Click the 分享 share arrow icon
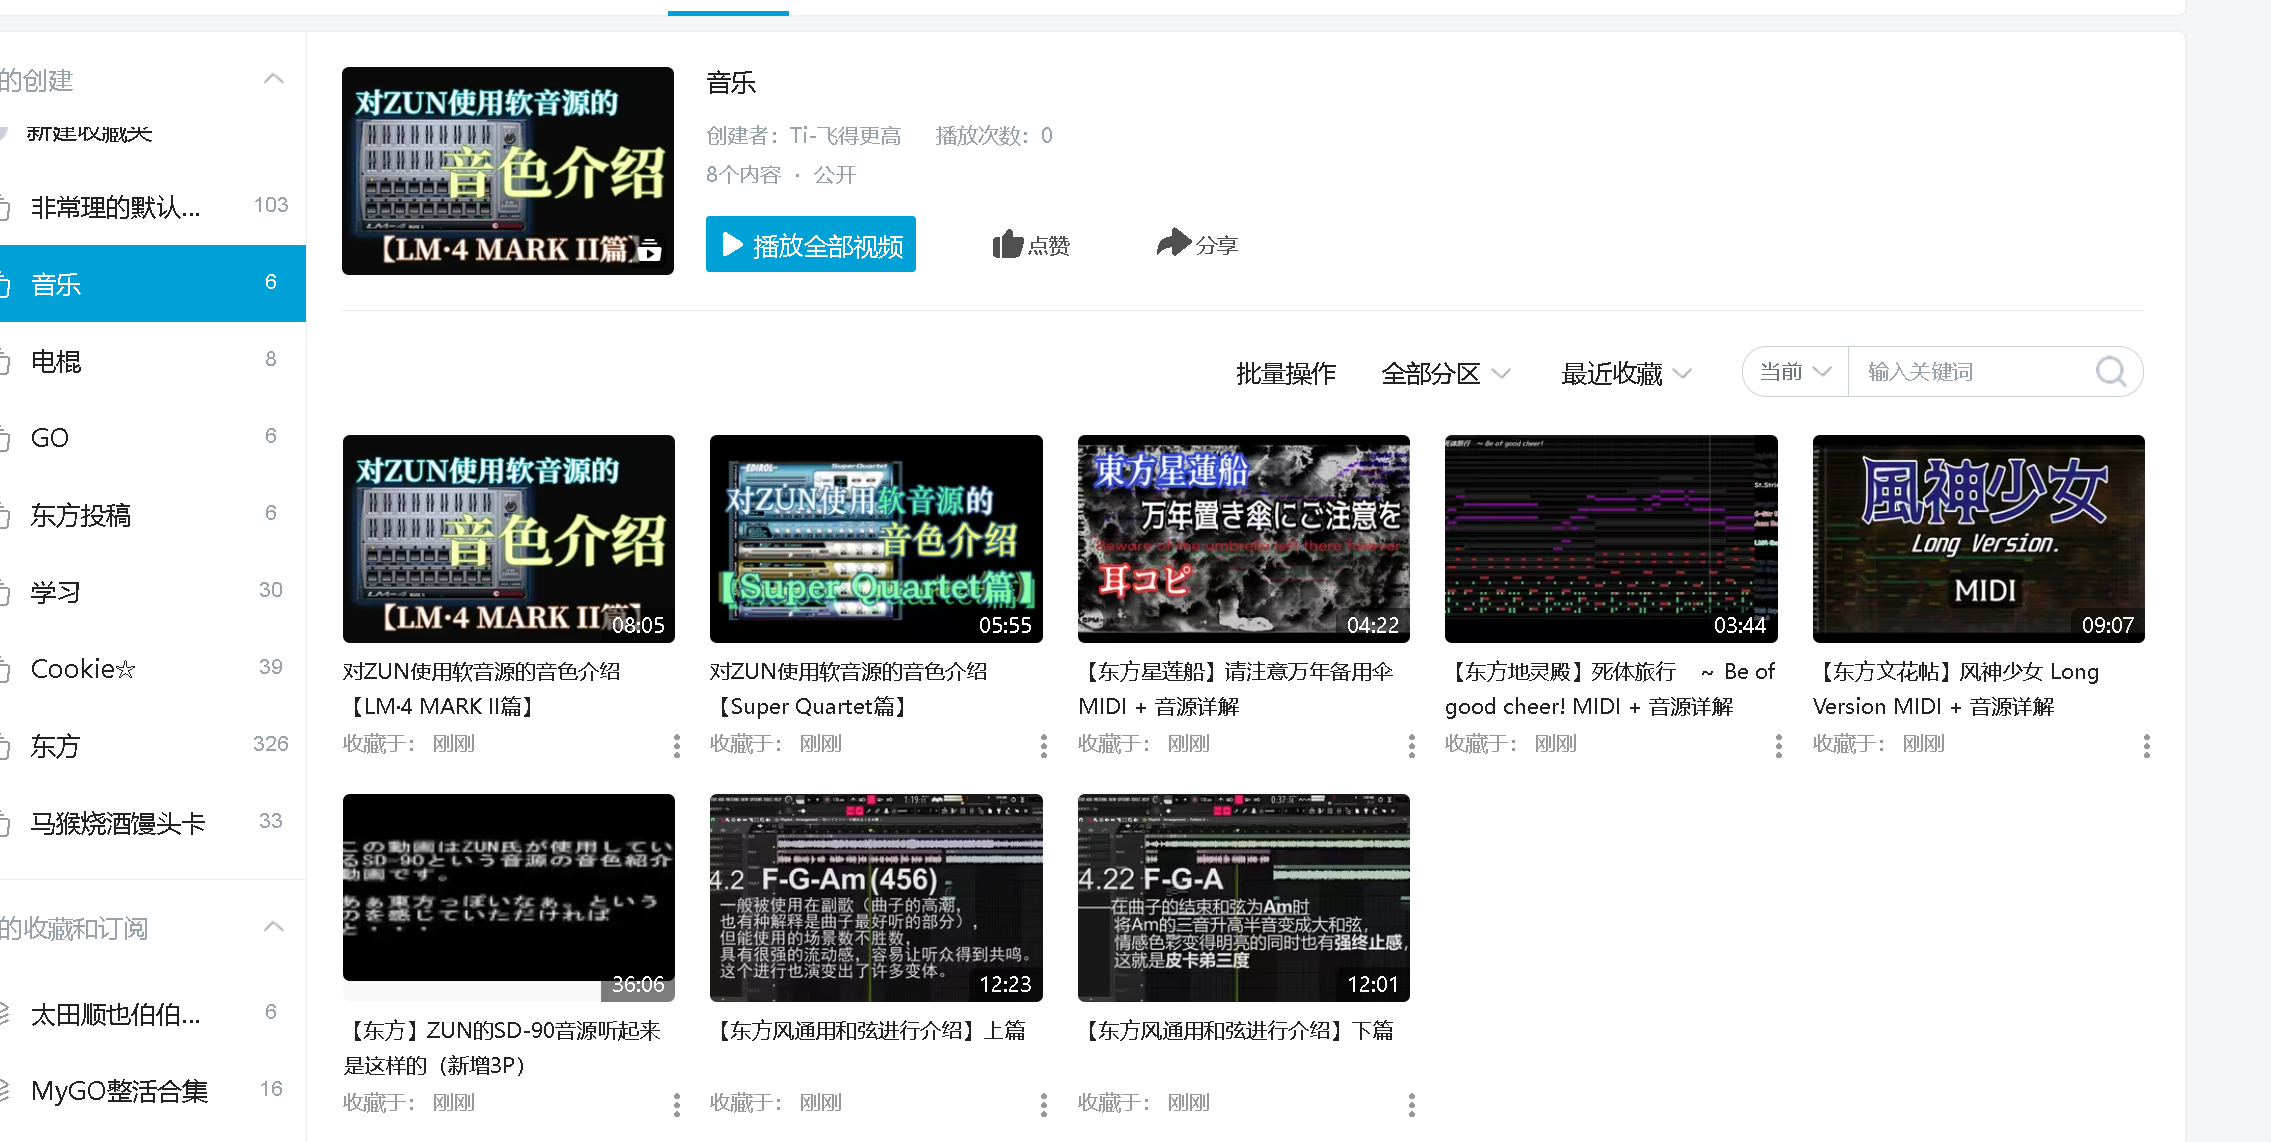Viewport: 2271px width, 1142px height. pyautogui.click(x=1174, y=242)
